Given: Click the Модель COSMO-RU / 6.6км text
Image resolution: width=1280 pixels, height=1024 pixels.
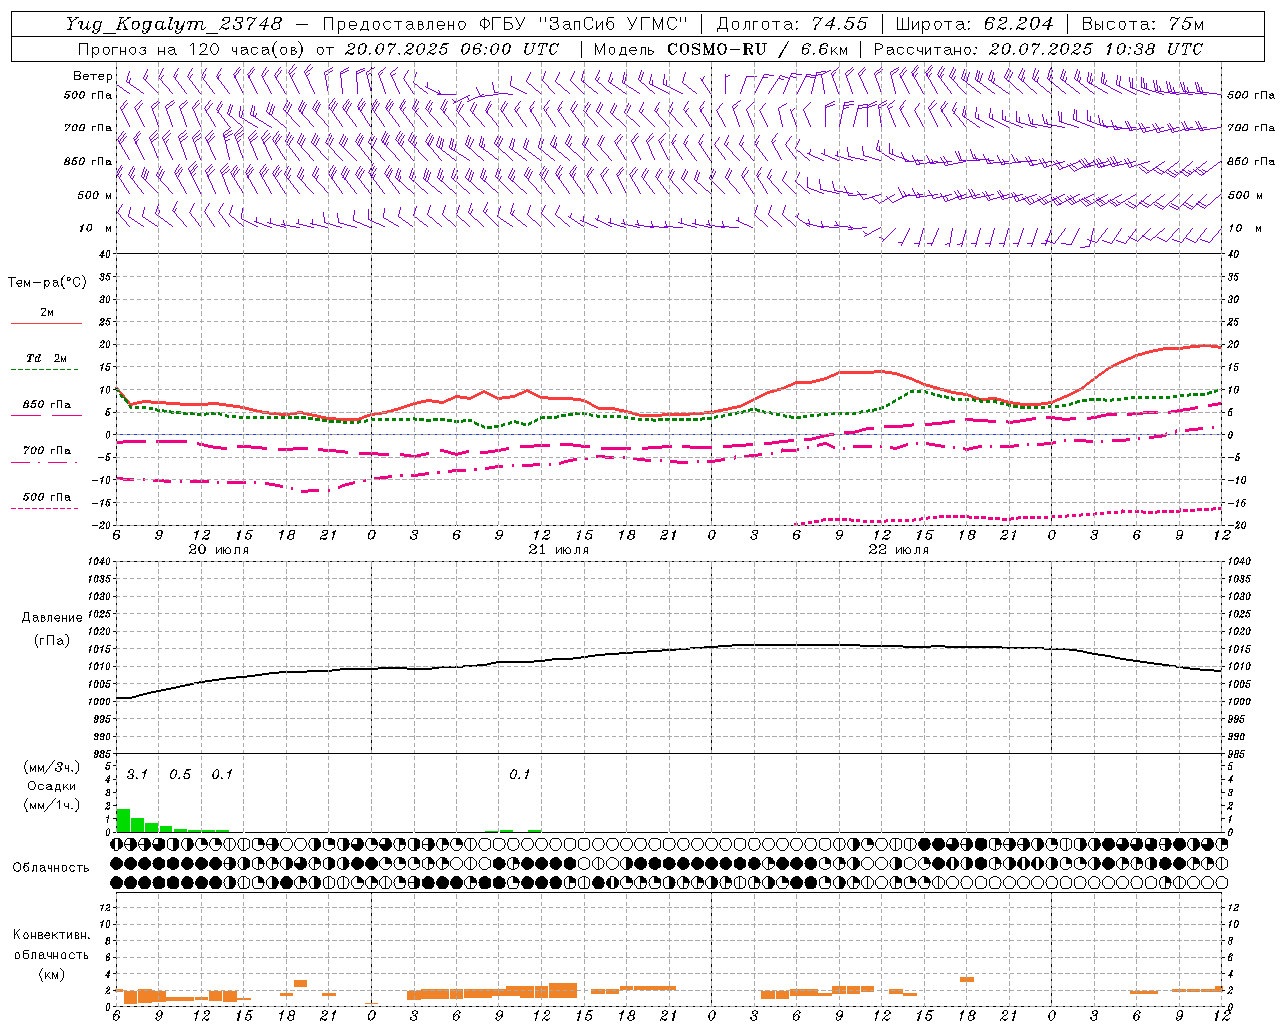Looking at the screenshot, I should coord(721,49).
